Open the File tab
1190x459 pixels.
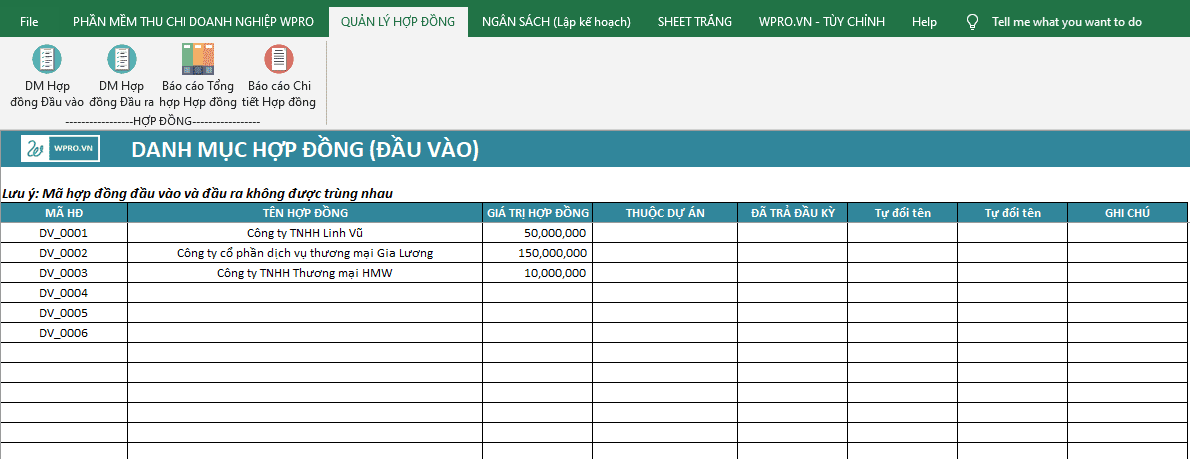(x=30, y=21)
